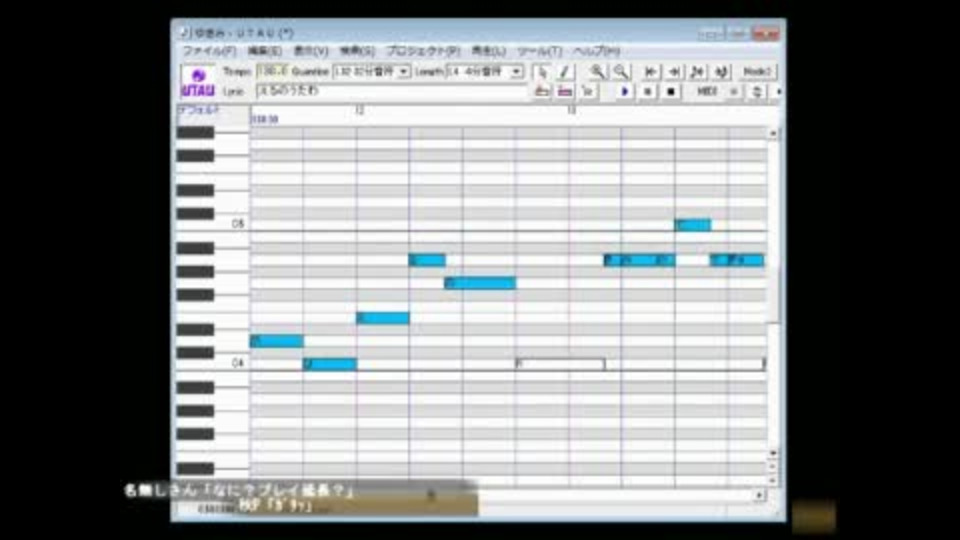Stop playback with the stop button
Image resolution: width=960 pixels, height=540 pixels.
tap(671, 91)
